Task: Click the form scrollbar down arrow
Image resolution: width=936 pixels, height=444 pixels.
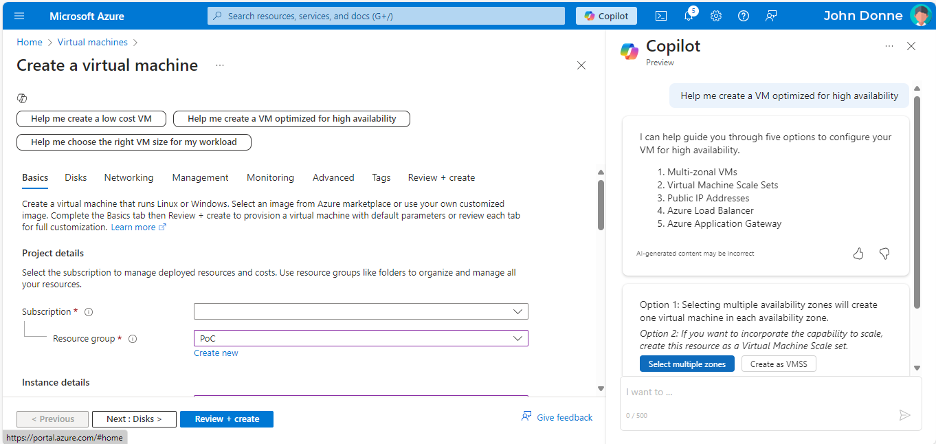Action: (x=601, y=388)
